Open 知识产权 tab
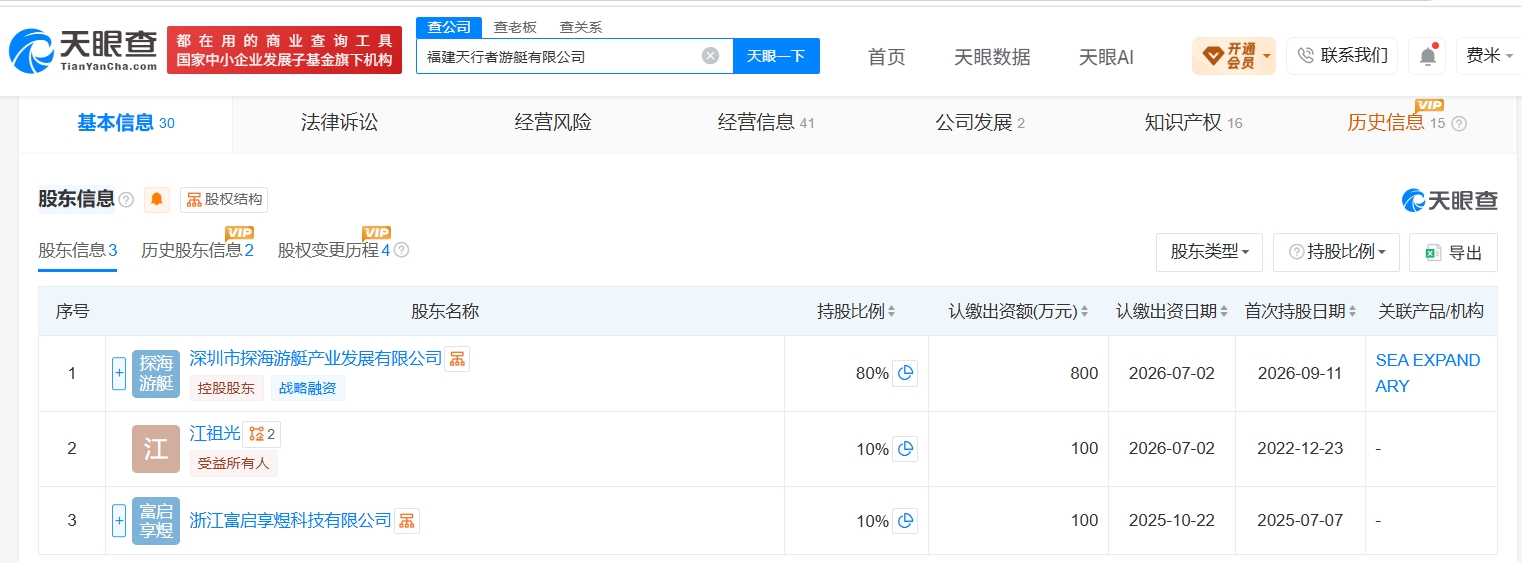Viewport: 1522px width, 563px height. (x=1193, y=123)
